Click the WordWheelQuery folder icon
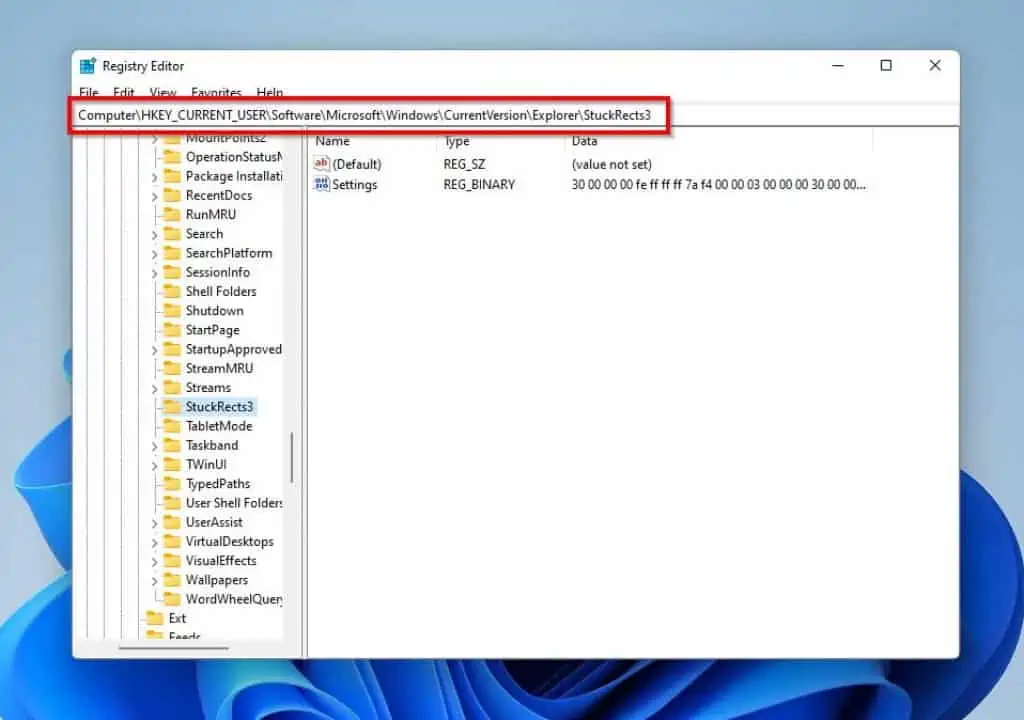 [x=172, y=599]
